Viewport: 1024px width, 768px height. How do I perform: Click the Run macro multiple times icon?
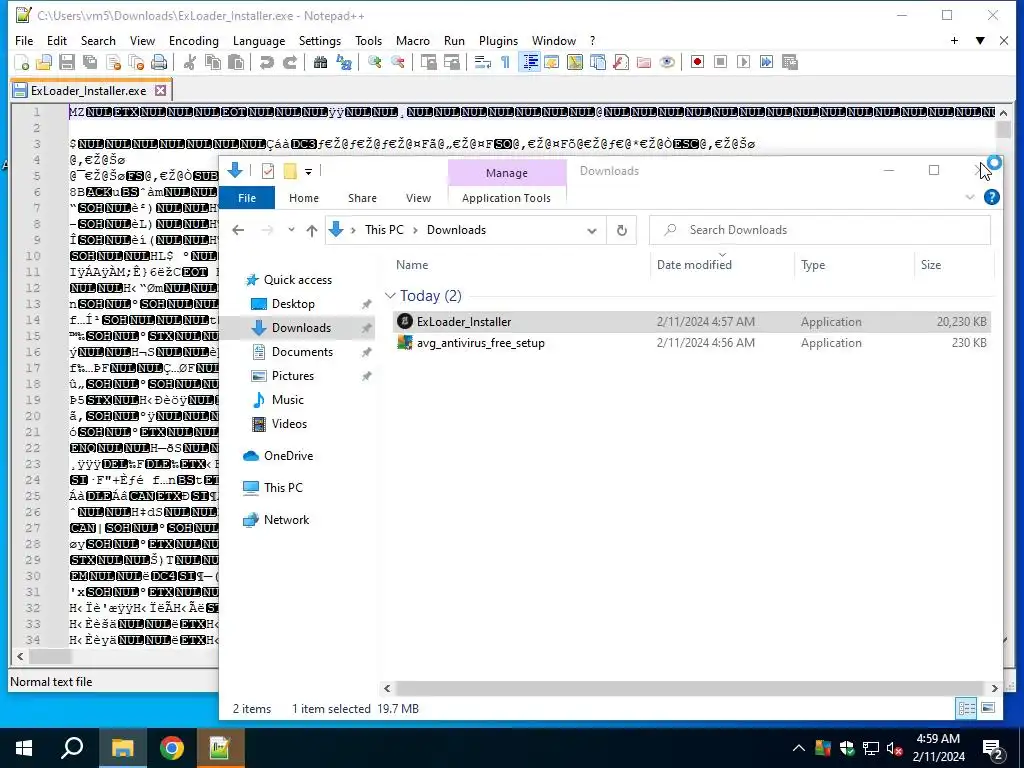point(766,63)
